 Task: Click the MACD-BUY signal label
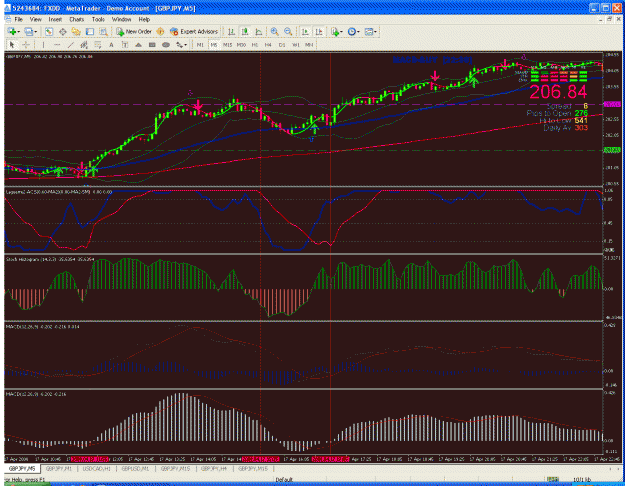pos(432,60)
